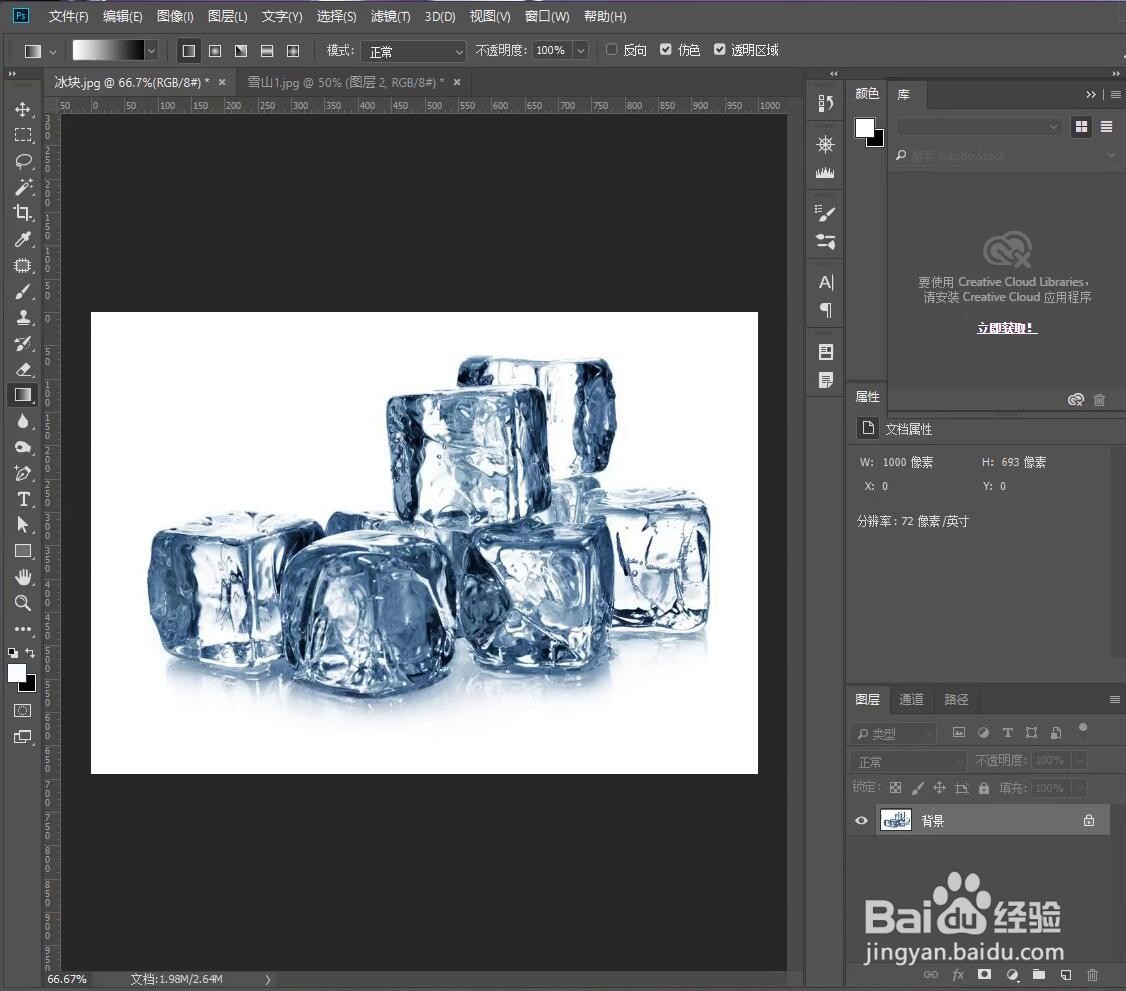Enable the 反向 (Reverse) checkbox
The width and height of the screenshot is (1126, 991).
pyautogui.click(x=612, y=50)
